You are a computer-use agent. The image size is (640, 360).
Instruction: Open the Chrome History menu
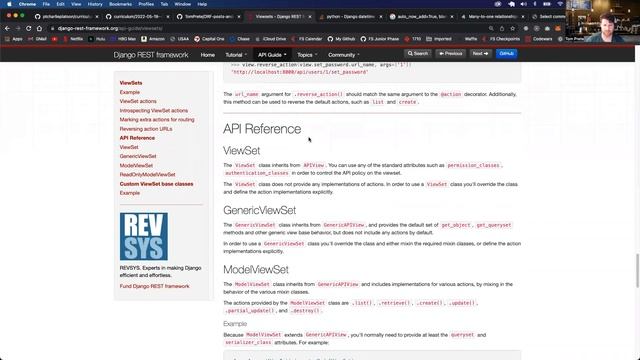[95, 4]
